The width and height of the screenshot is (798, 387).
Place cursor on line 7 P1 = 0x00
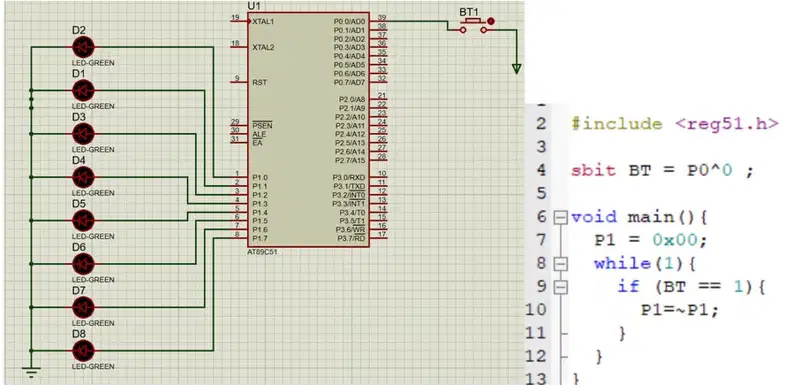pyautogui.click(x=650, y=240)
